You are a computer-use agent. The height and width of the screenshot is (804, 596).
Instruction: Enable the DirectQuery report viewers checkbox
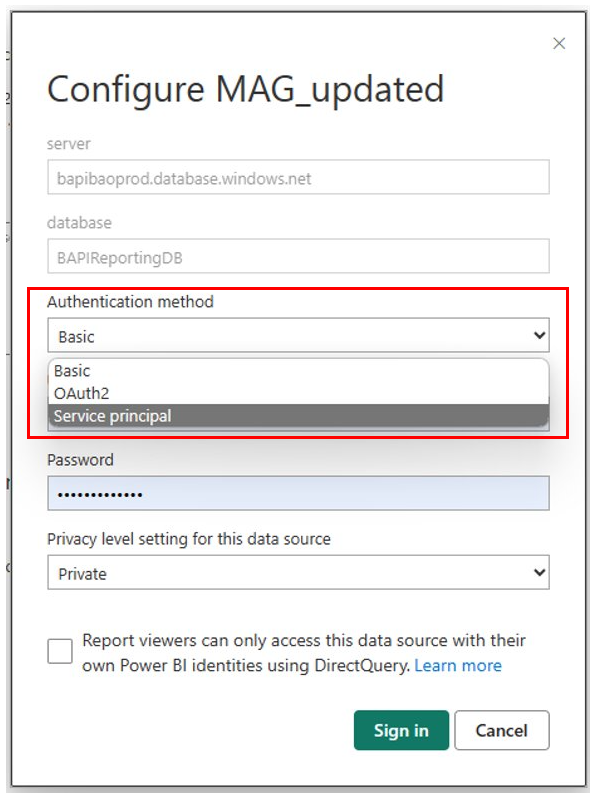pos(59,651)
